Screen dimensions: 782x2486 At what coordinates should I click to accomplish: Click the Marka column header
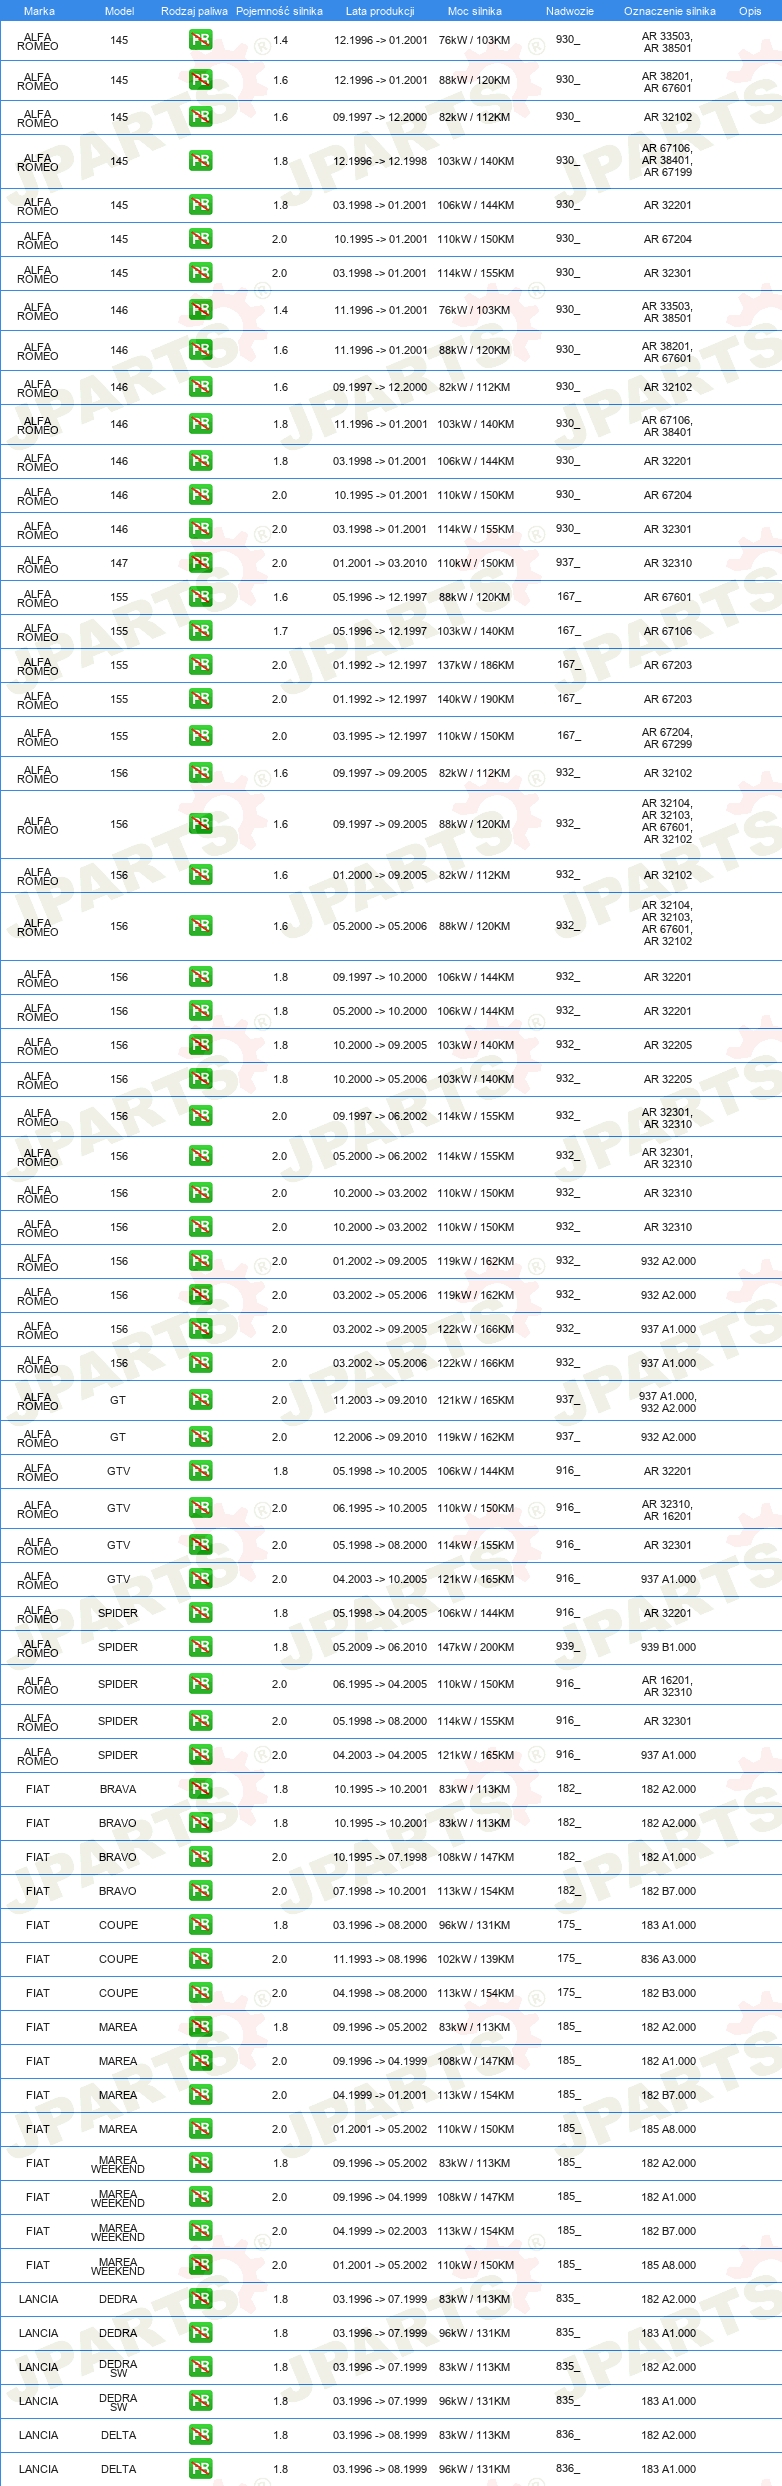click(39, 11)
